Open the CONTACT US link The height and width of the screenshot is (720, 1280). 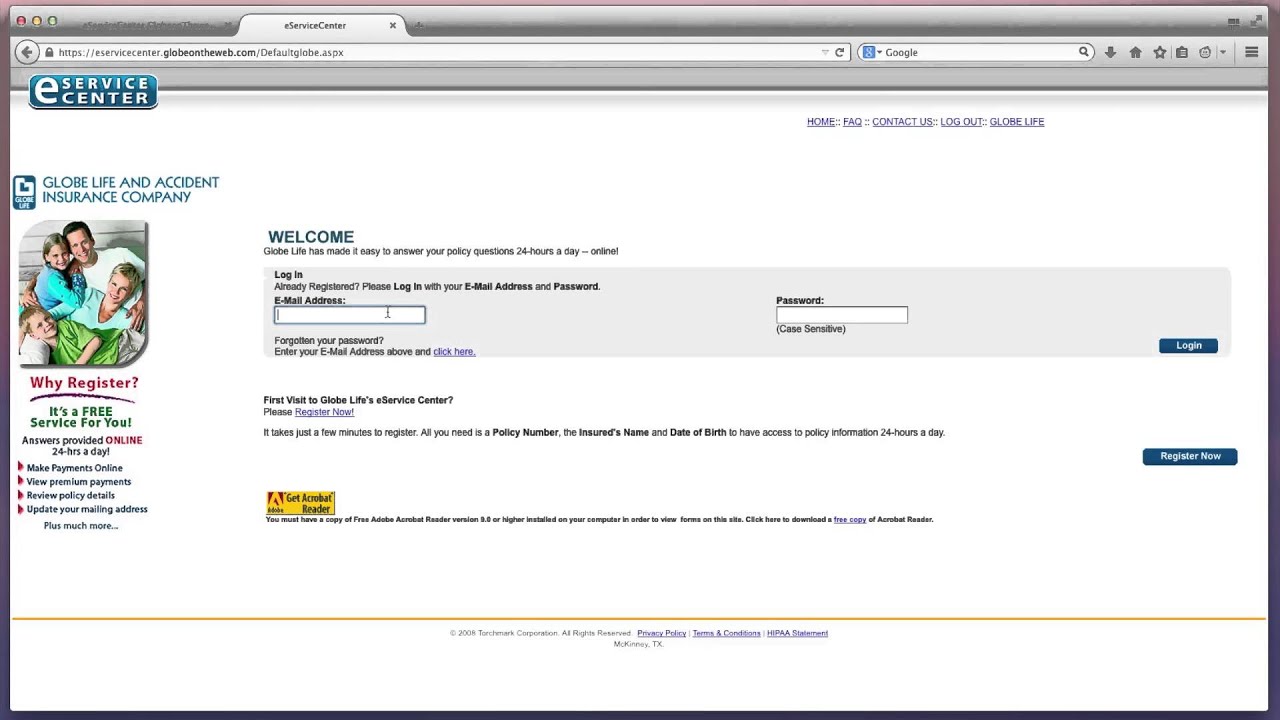(902, 122)
